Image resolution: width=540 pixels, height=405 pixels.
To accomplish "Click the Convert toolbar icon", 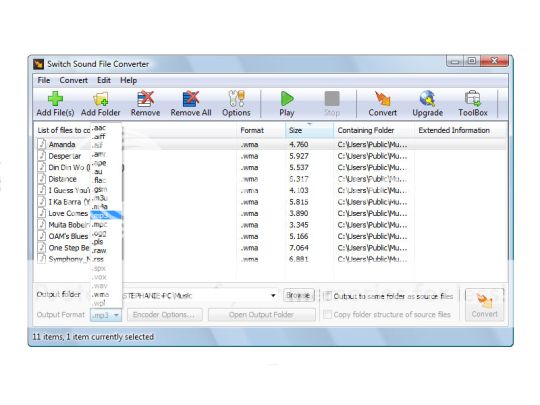I will click(382, 104).
